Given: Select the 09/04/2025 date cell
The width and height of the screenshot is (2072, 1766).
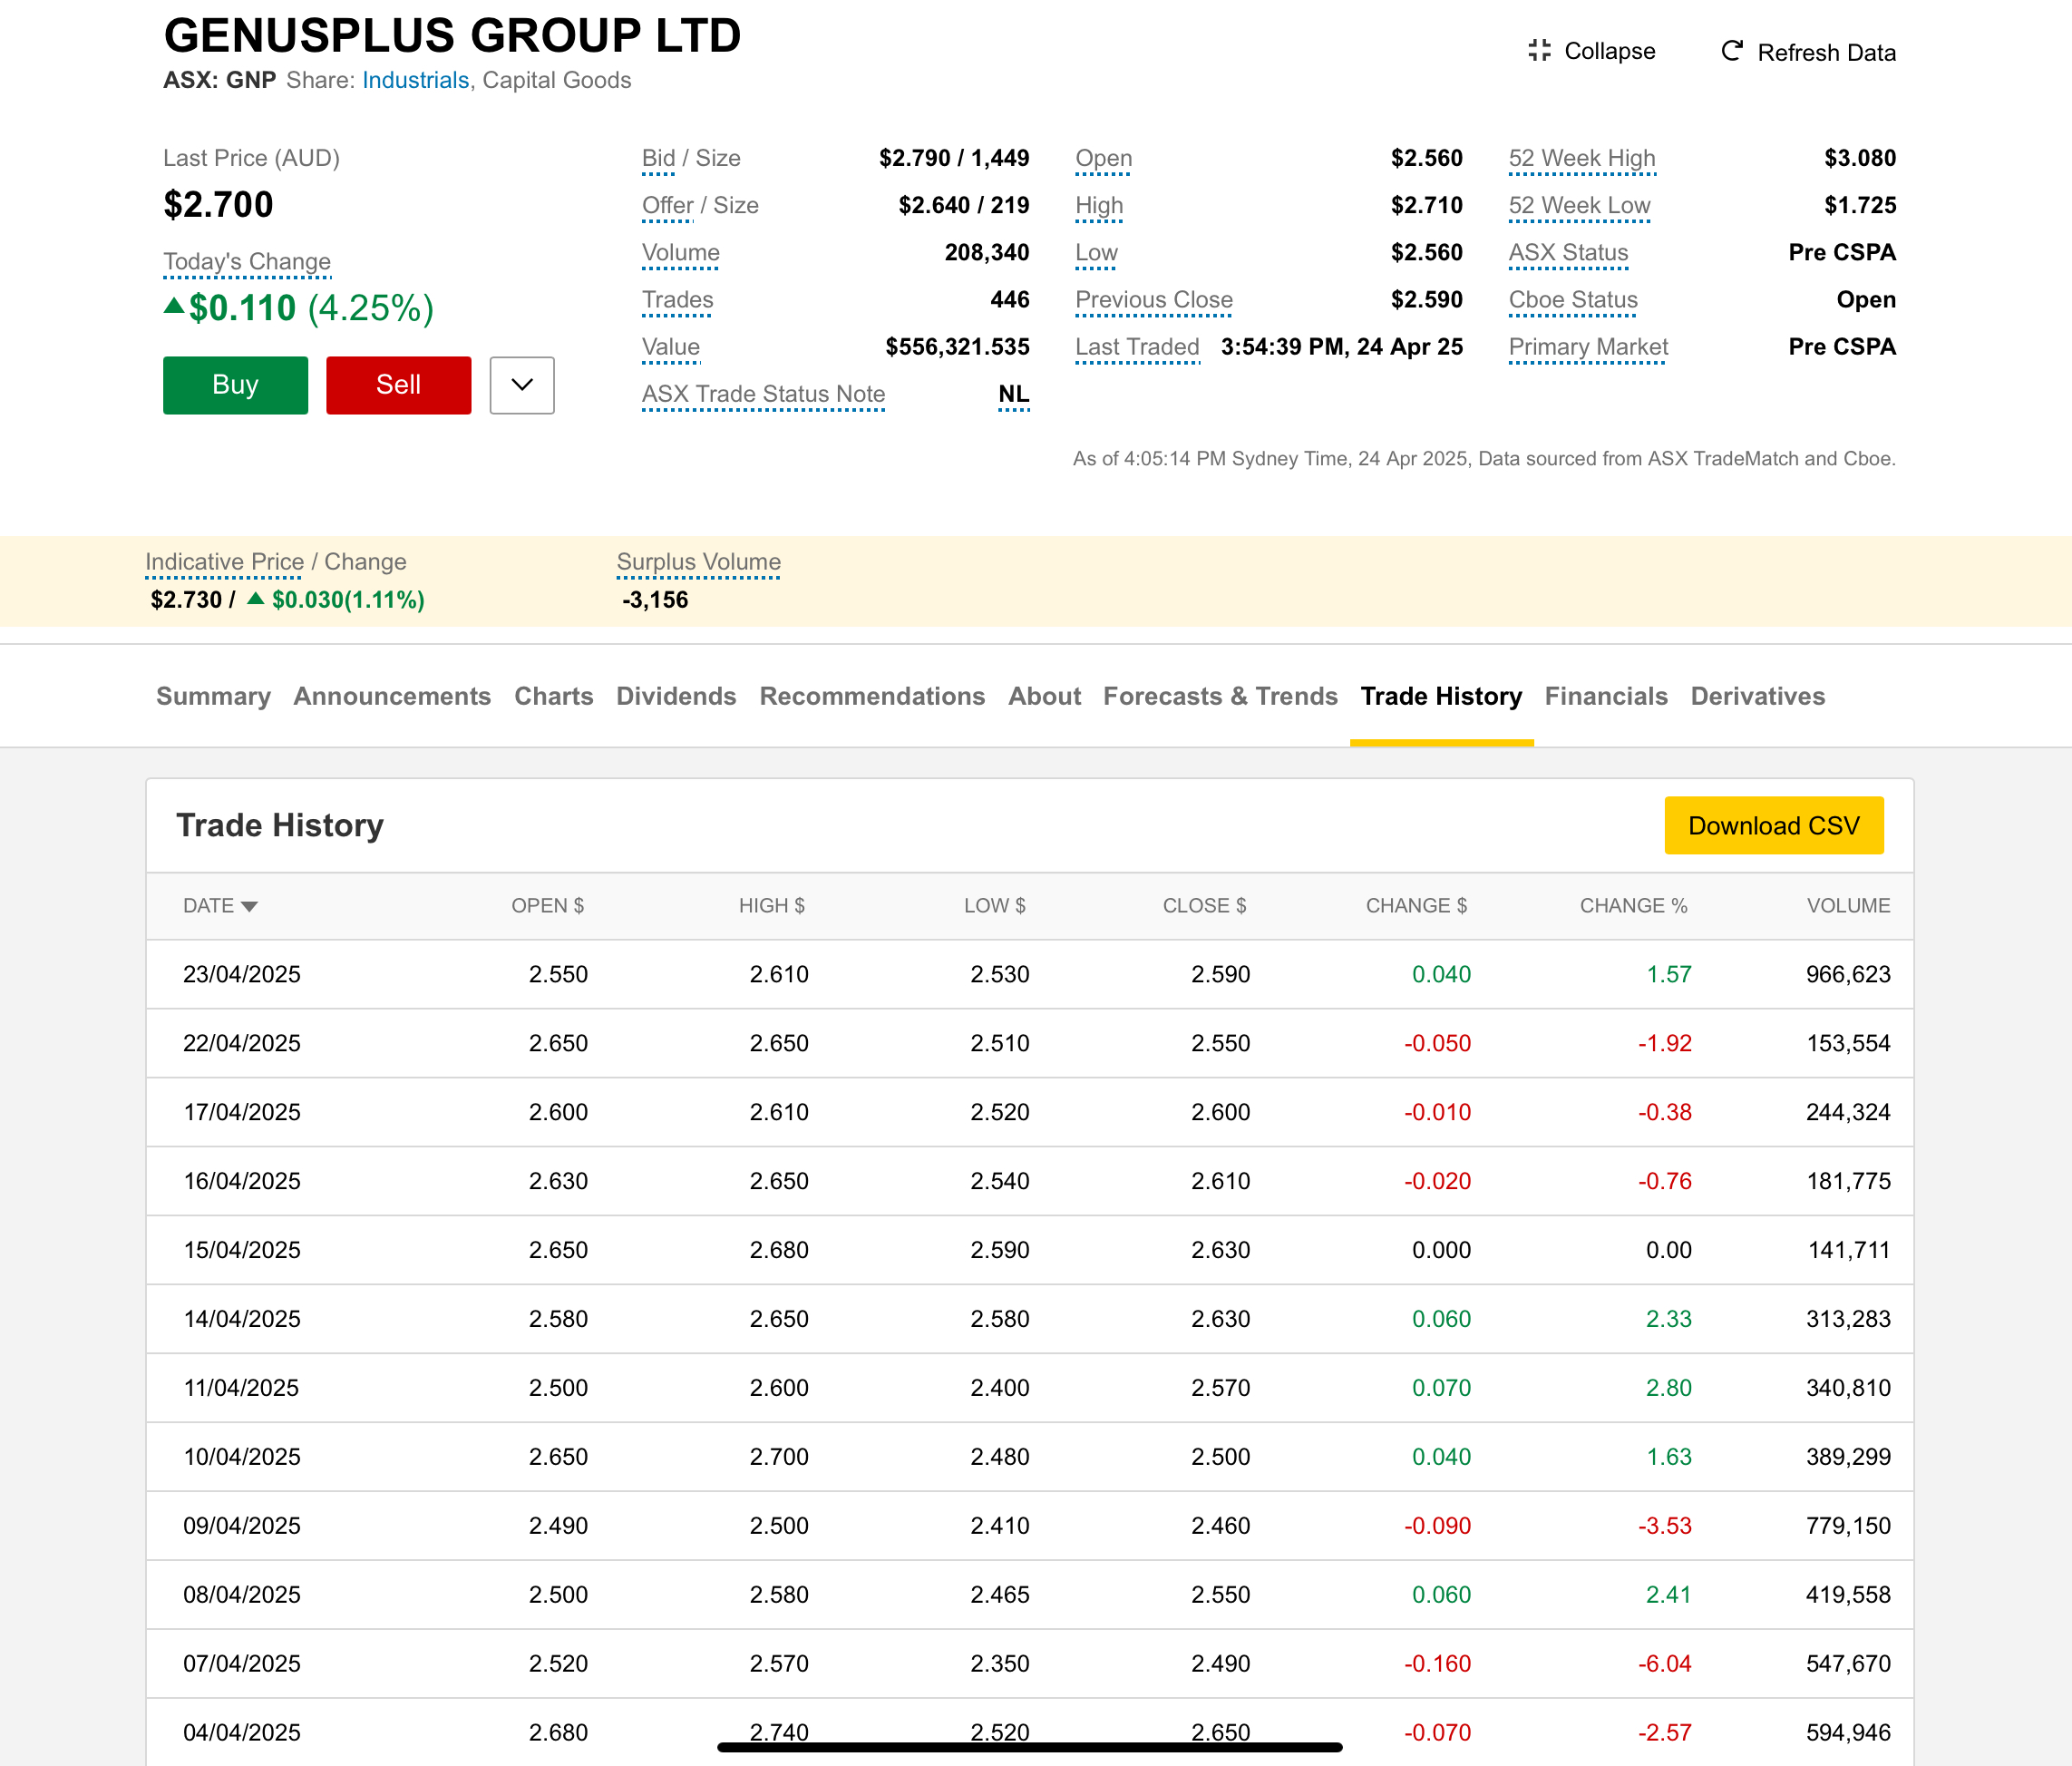Looking at the screenshot, I should click(242, 1526).
